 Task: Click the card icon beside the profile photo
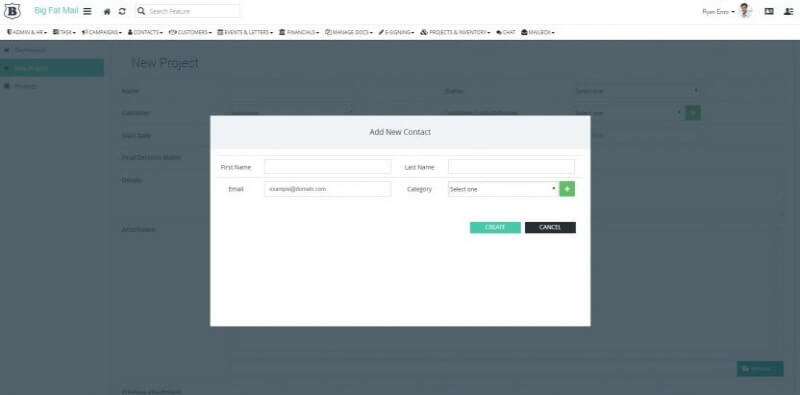coord(769,11)
